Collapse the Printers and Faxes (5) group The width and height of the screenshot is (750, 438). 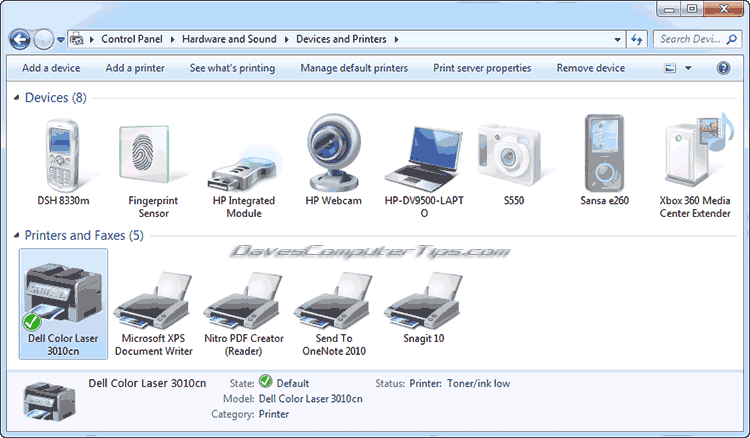click(x=16, y=235)
